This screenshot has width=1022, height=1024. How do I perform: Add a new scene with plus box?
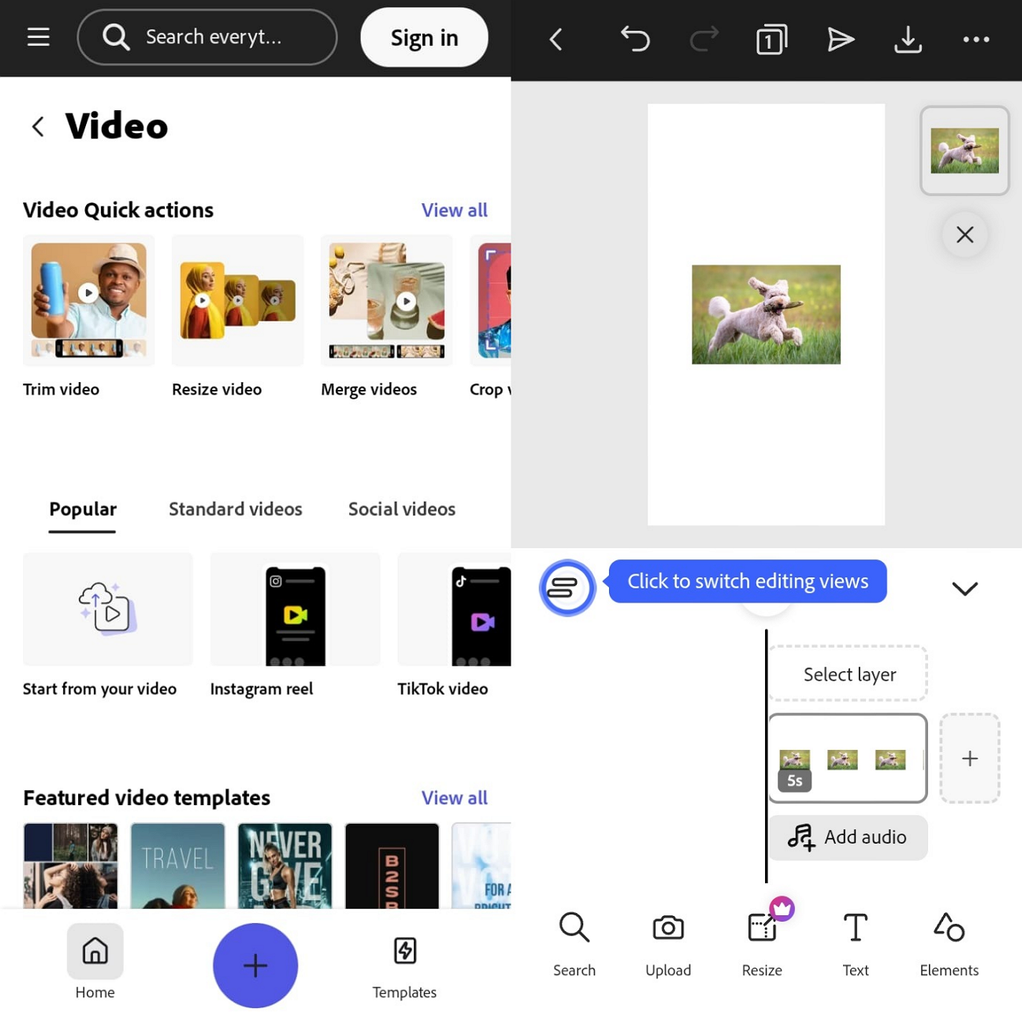click(x=970, y=758)
